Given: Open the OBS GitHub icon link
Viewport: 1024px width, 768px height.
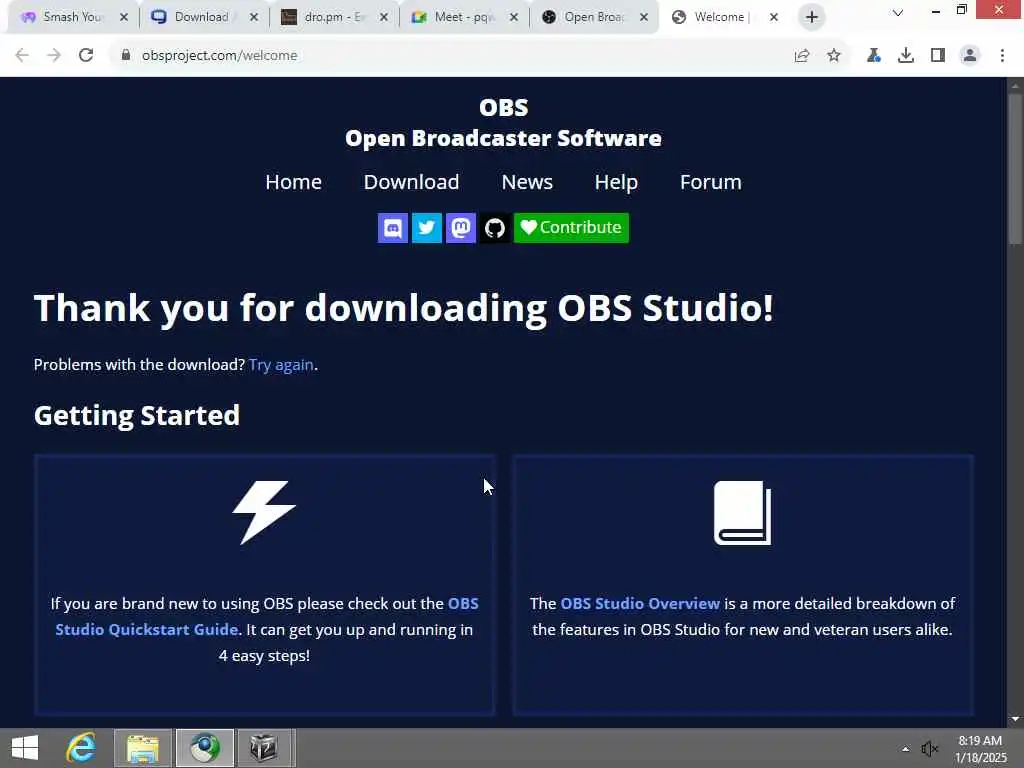Looking at the screenshot, I should 494,228.
